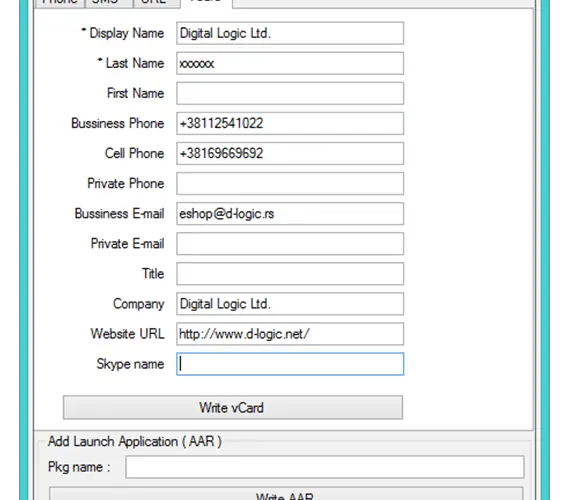Click the Pkg name text field

pos(325,467)
